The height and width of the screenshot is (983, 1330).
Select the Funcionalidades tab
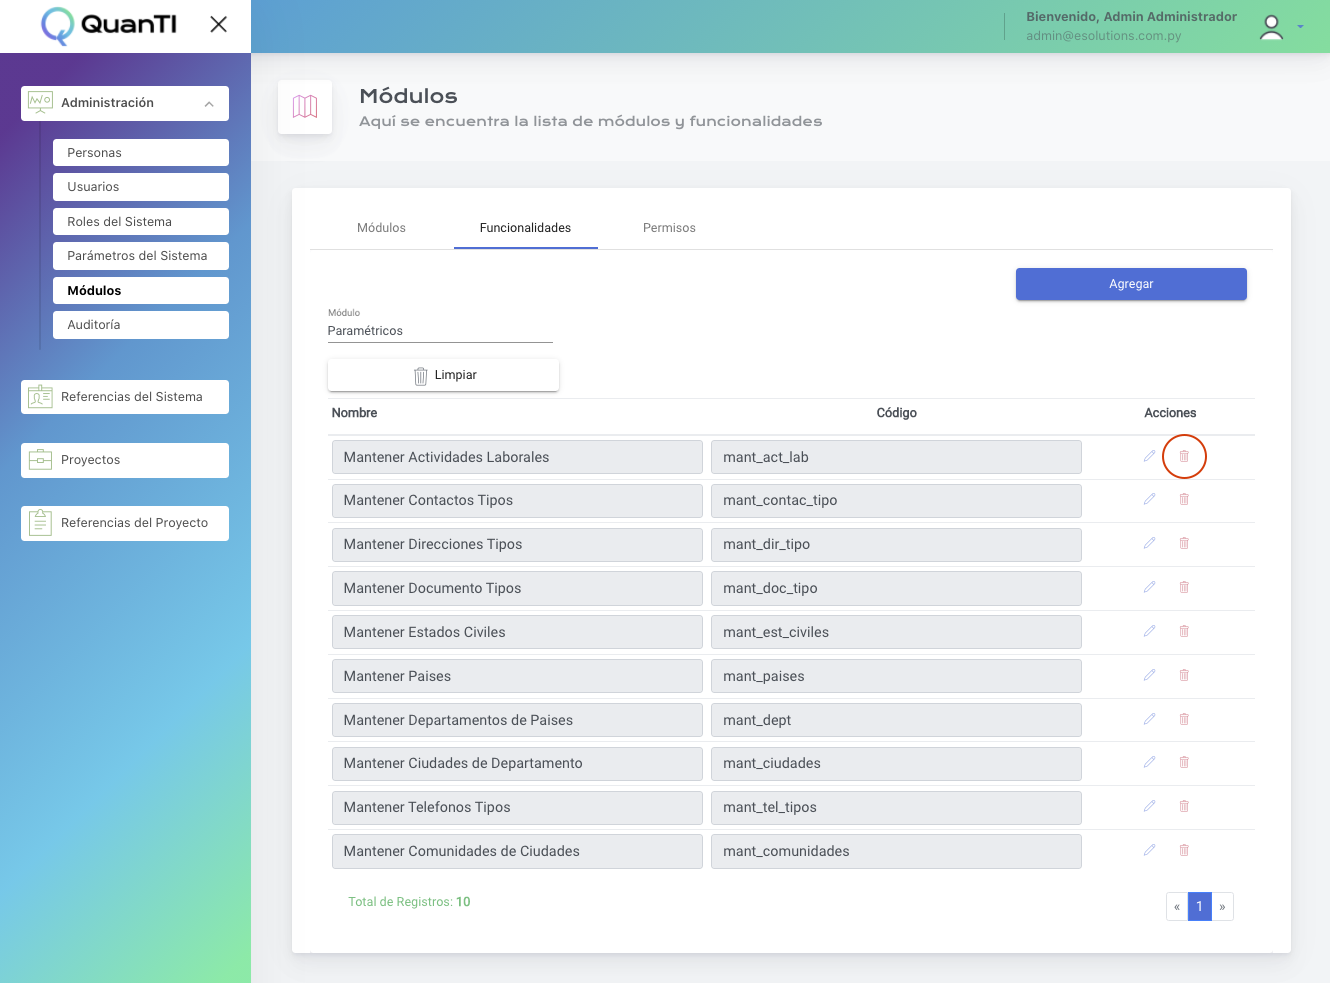tap(525, 228)
